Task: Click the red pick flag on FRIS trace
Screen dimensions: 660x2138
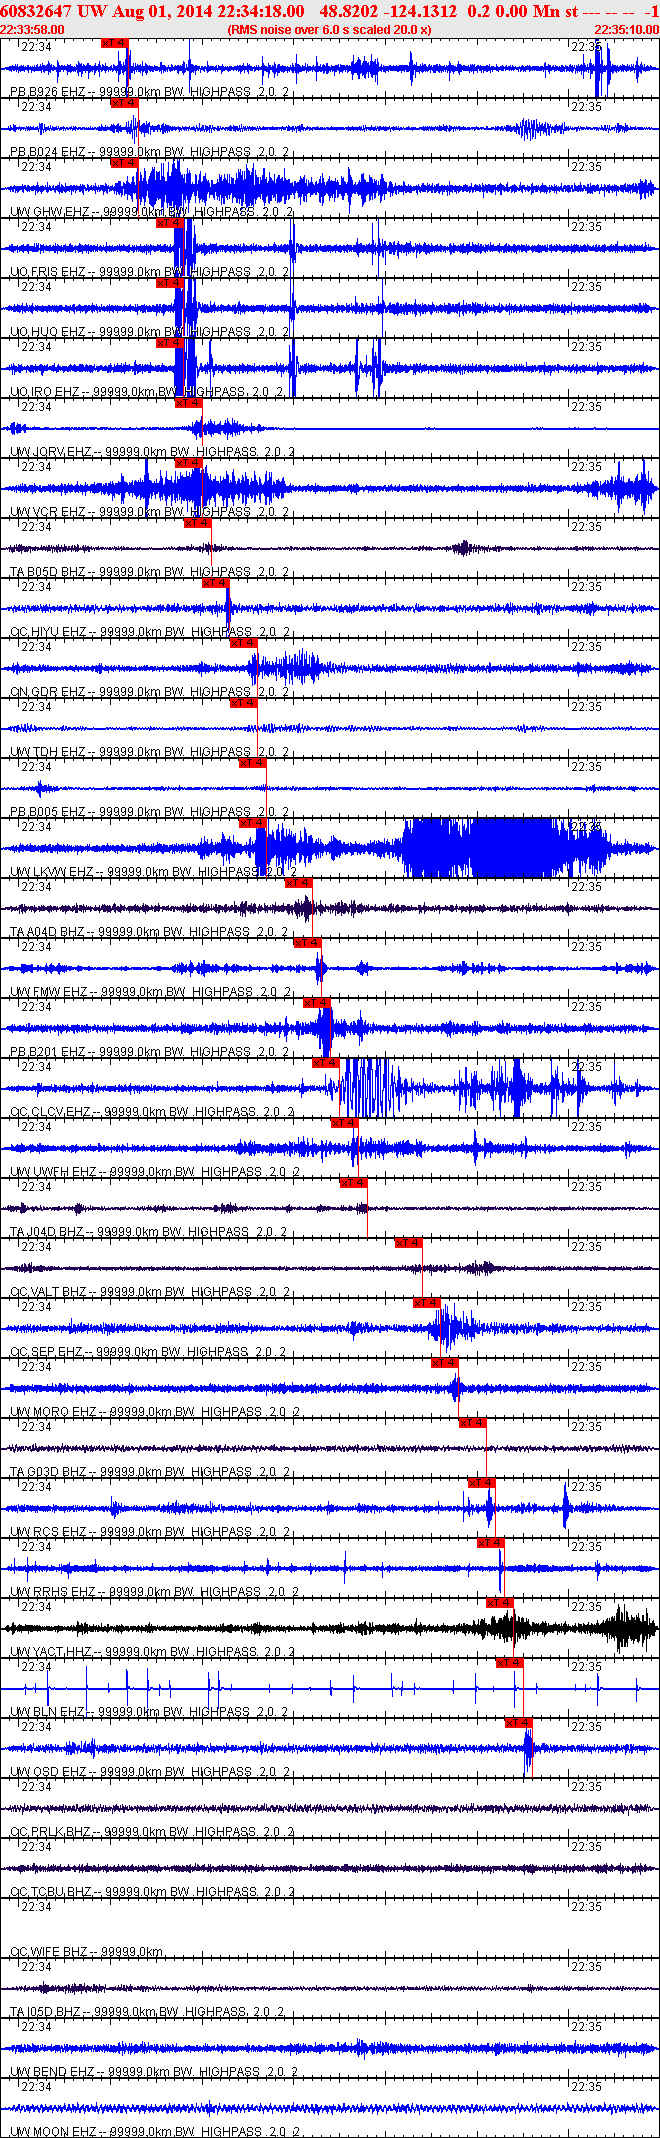Action: pos(169,223)
